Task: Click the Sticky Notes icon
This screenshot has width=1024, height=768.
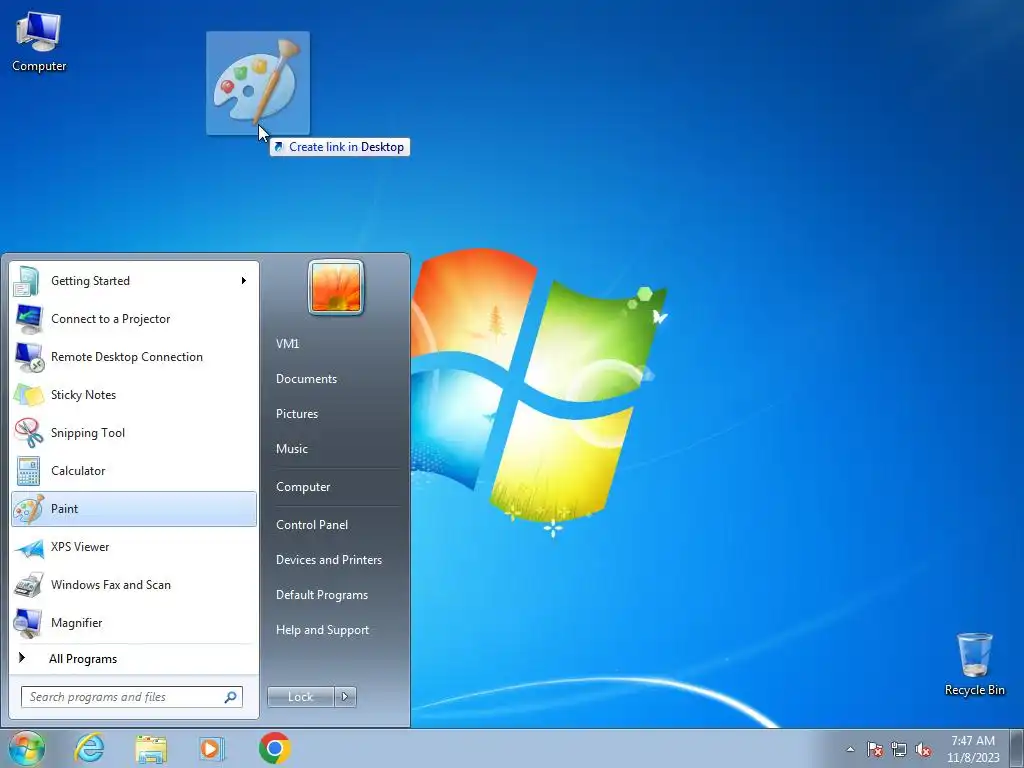Action: [x=28, y=394]
